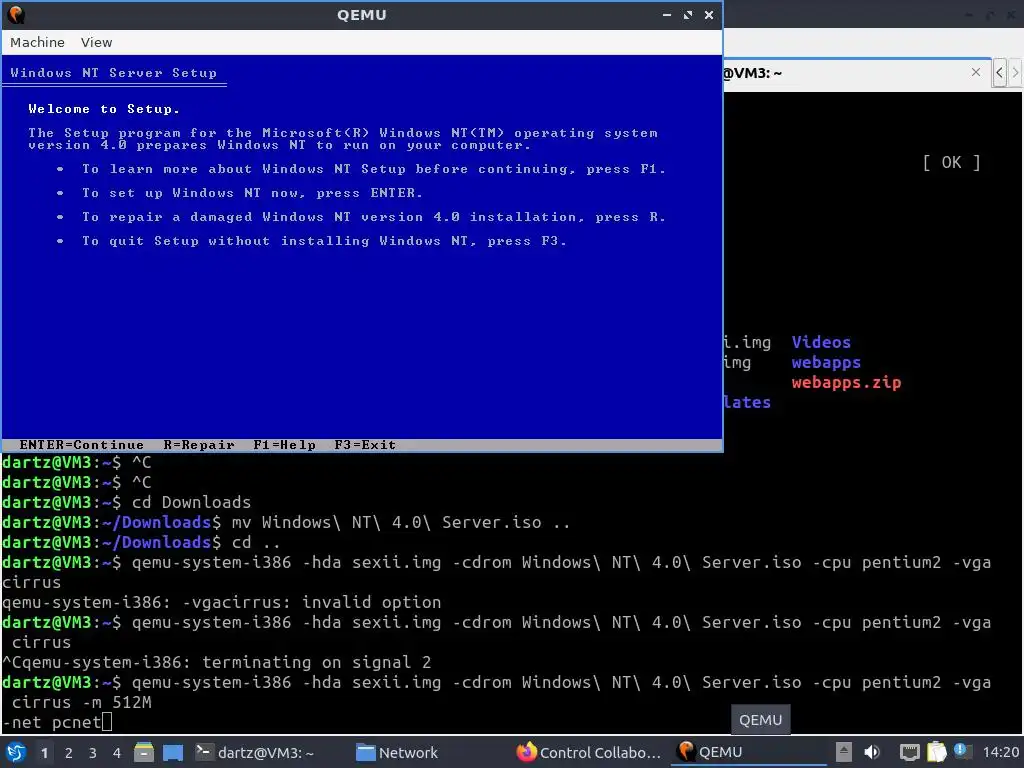Click 'R=Repair' in the Setup status bar
The image size is (1024, 768).
coord(199,445)
